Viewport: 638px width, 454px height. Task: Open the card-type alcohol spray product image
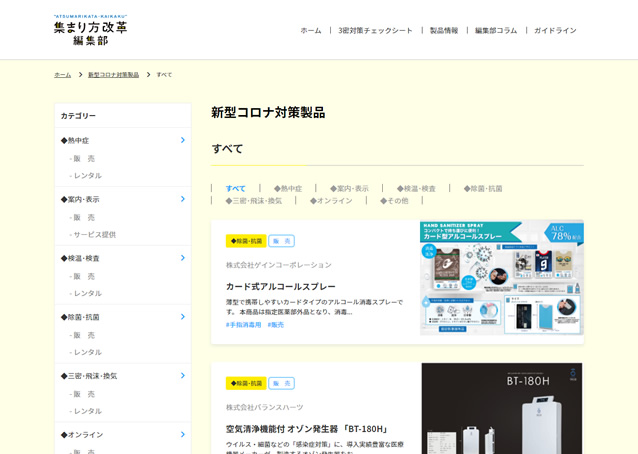[502, 278]
